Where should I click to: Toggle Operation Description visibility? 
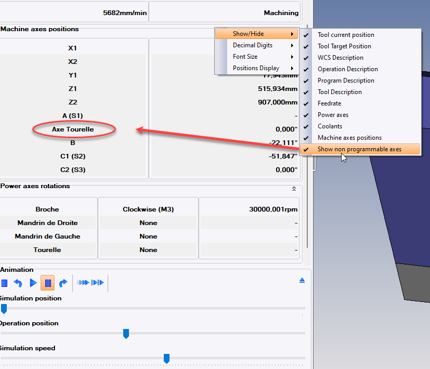click(x=361, y=69)
